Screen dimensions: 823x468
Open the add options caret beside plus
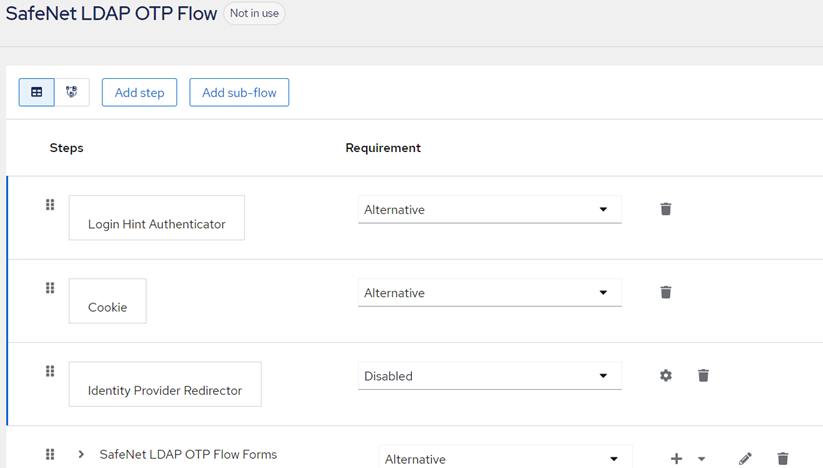coord(701,459)
